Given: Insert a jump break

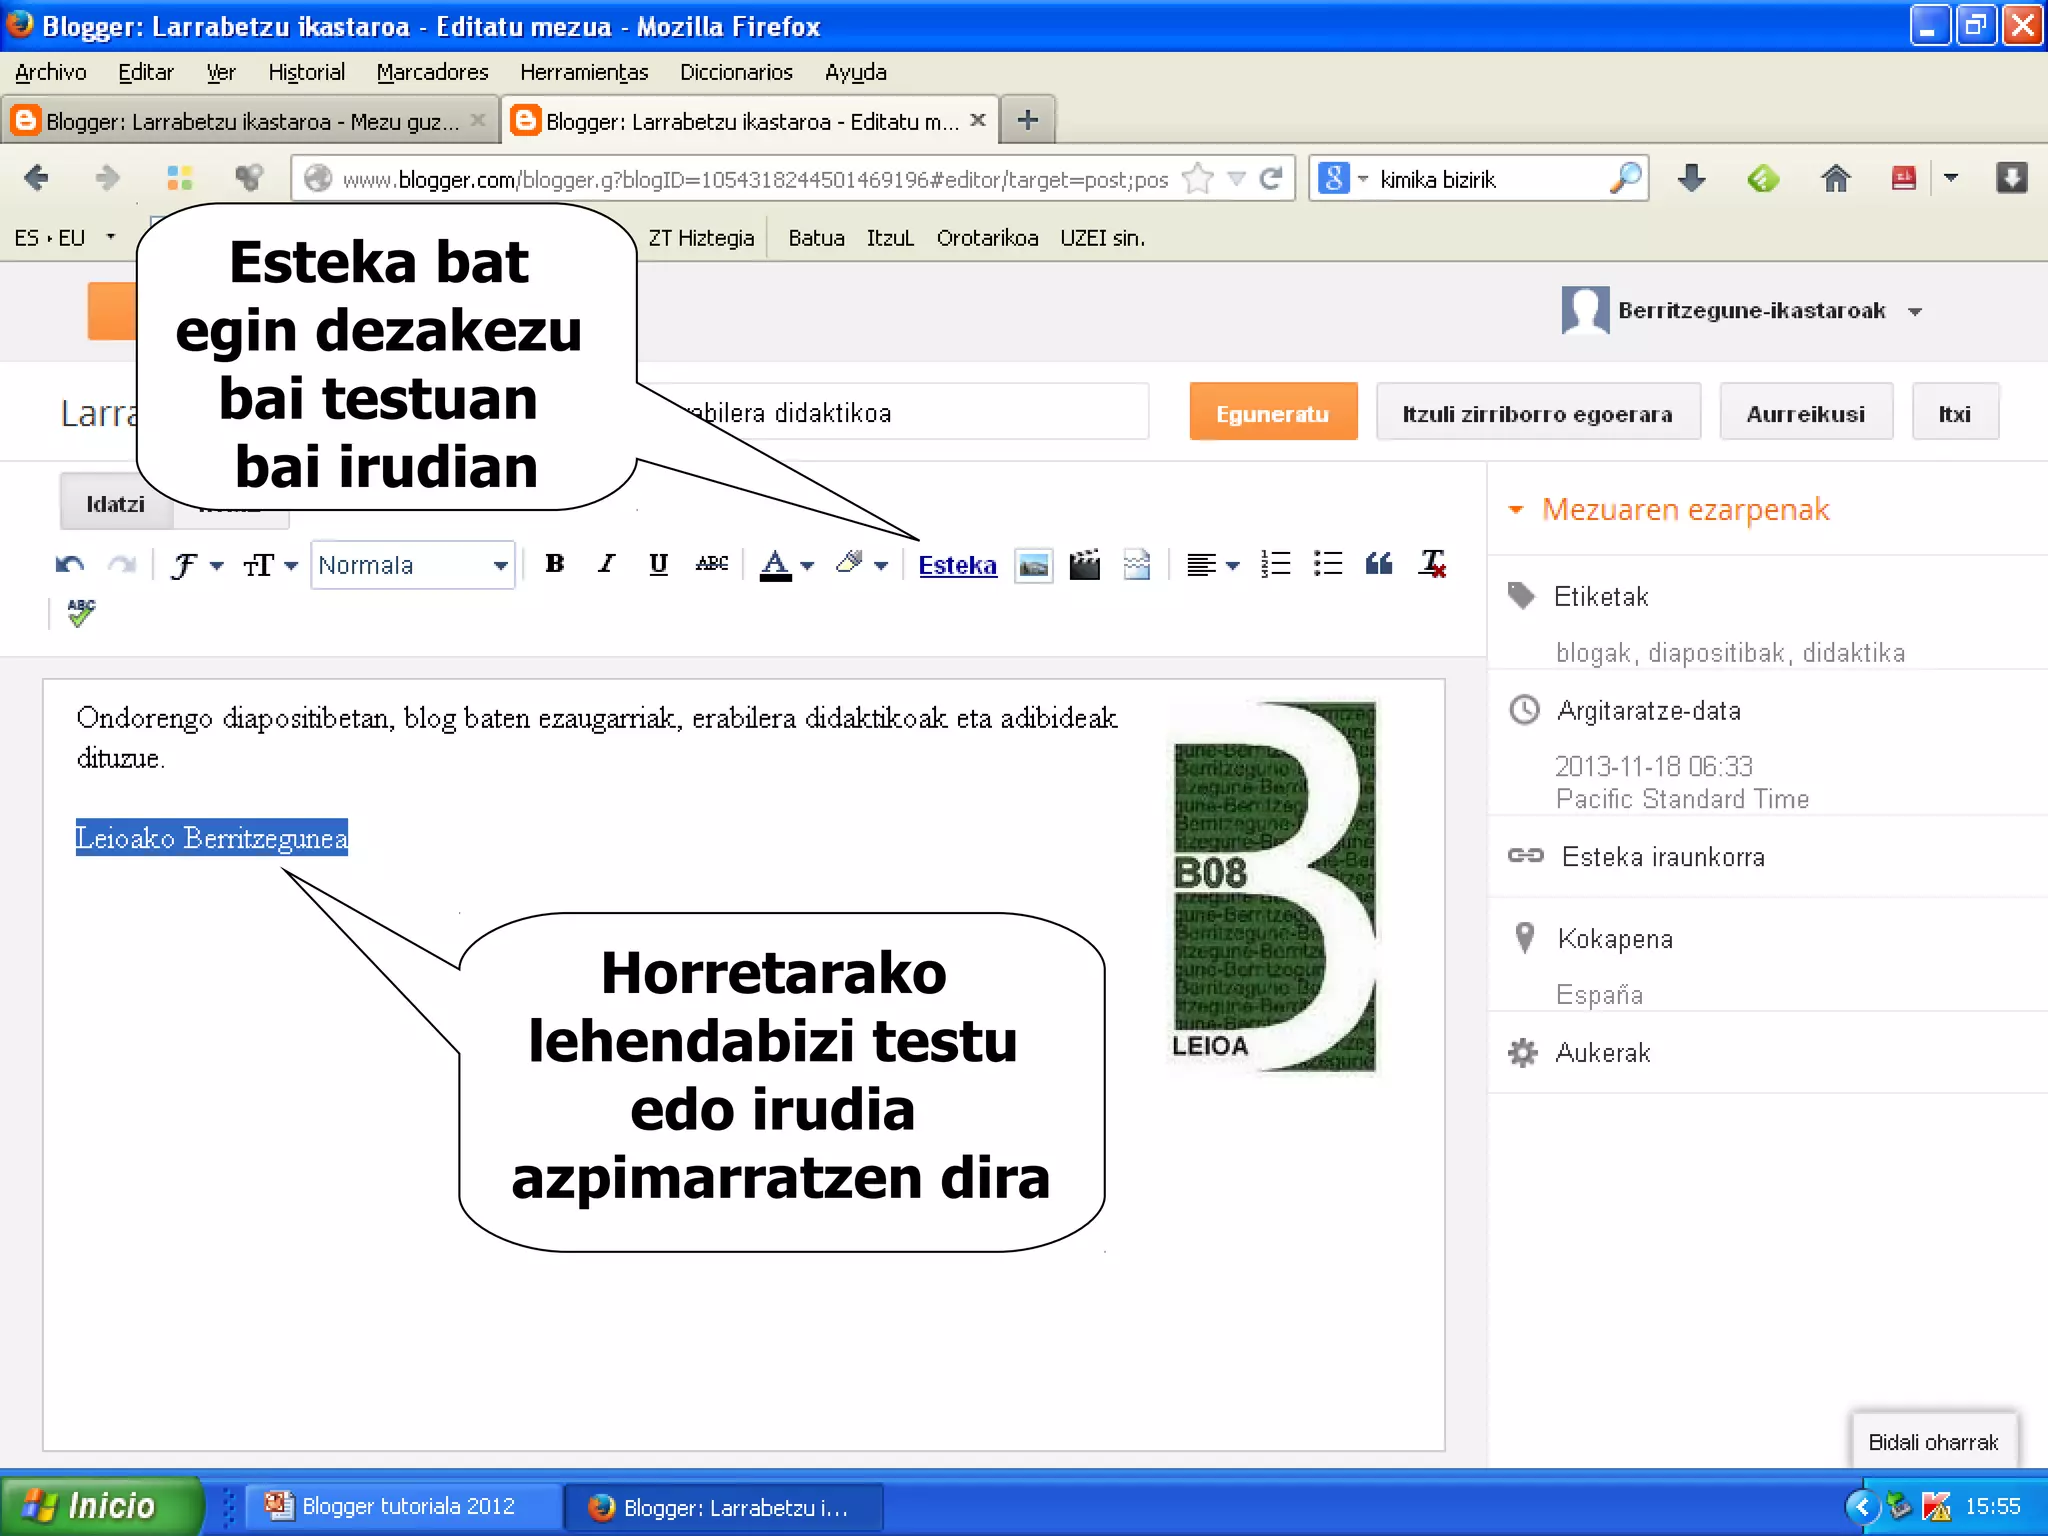Looking at the screenshot, I should tap(1137, 565).
